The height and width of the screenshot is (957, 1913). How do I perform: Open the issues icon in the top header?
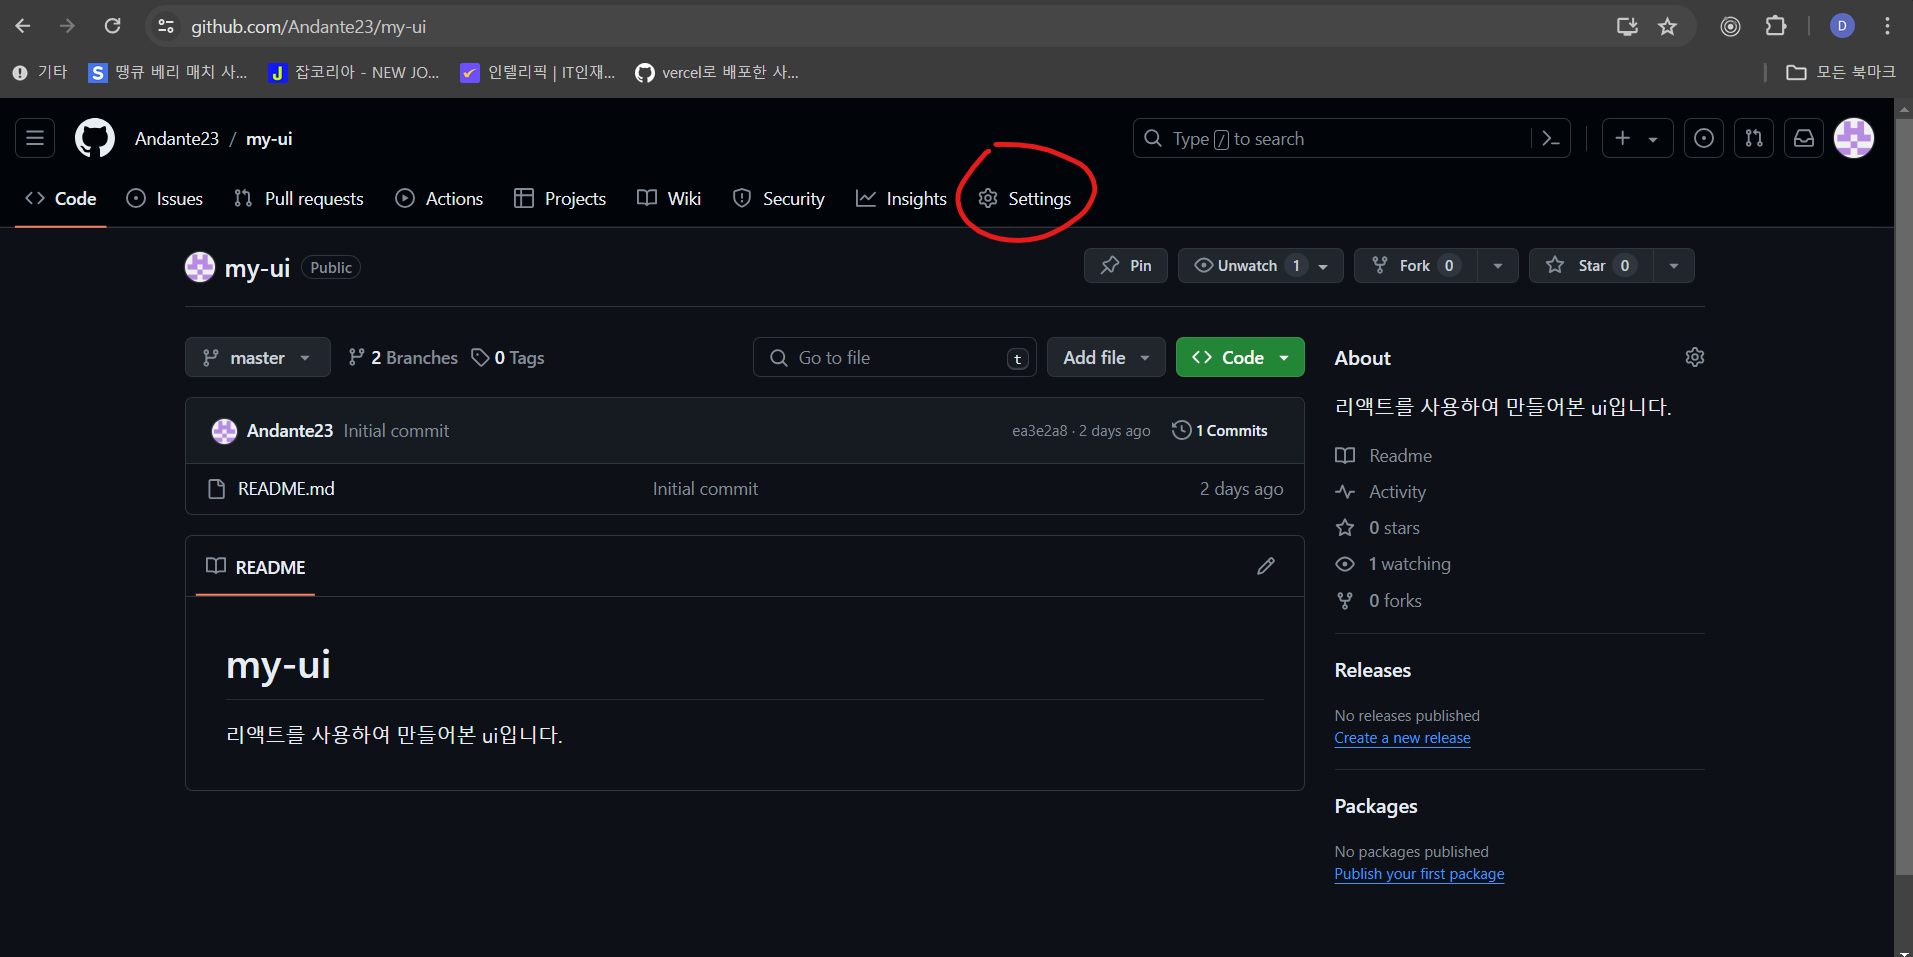(x=1704, y=138)
